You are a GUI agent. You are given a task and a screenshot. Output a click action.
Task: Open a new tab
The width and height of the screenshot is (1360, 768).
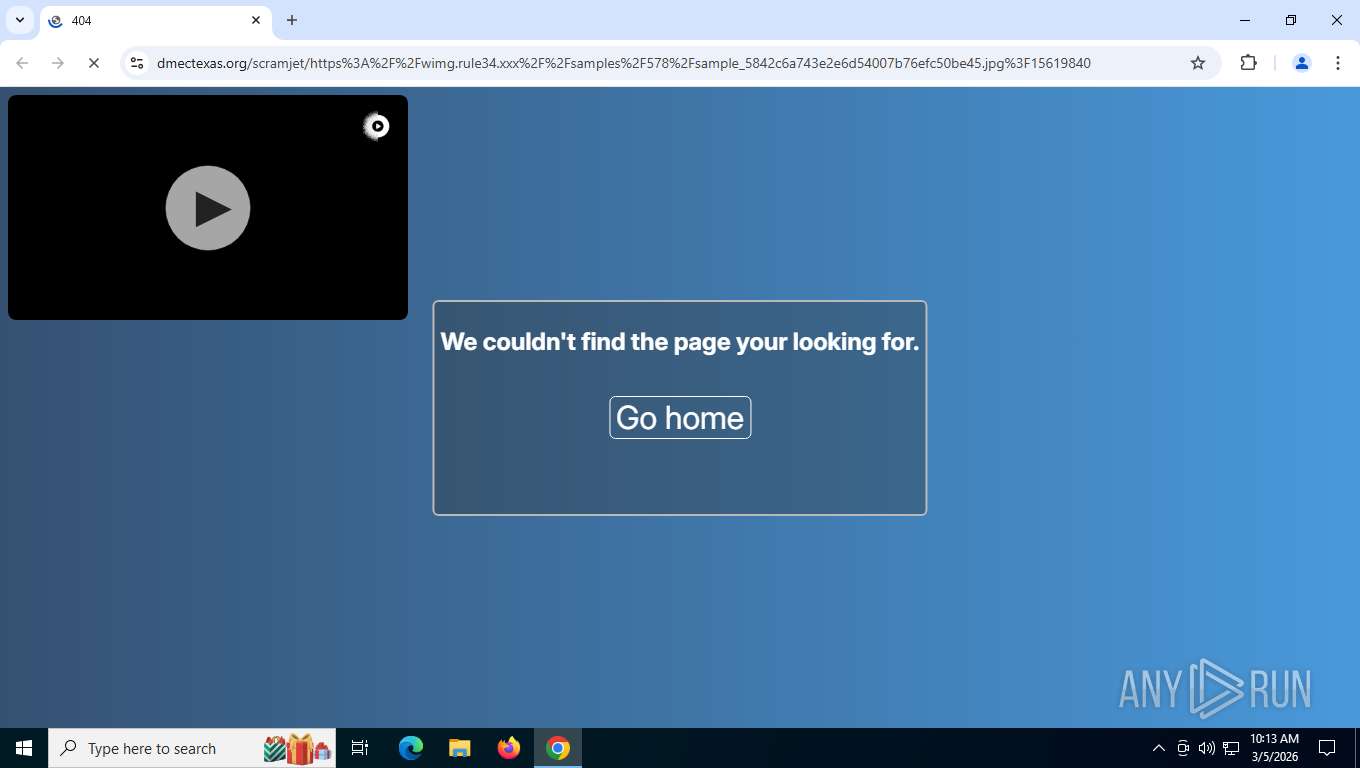click(x=292, y=20)
